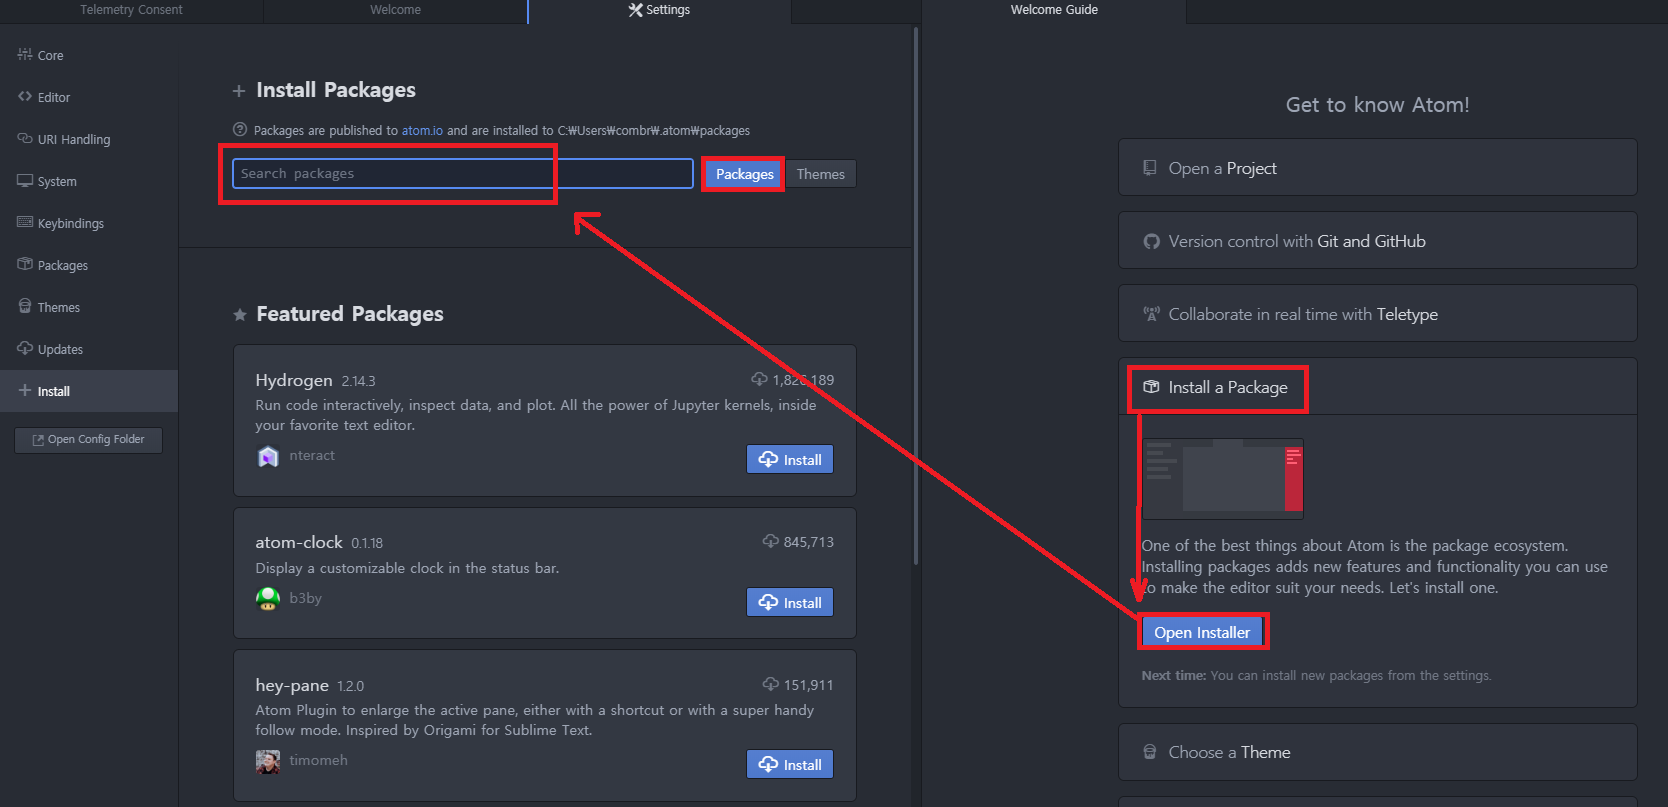Image resolution: width=1668 pixels, height=807 pixels.
Task: Switch to Welcome Guide tab
Action: 1054,10
